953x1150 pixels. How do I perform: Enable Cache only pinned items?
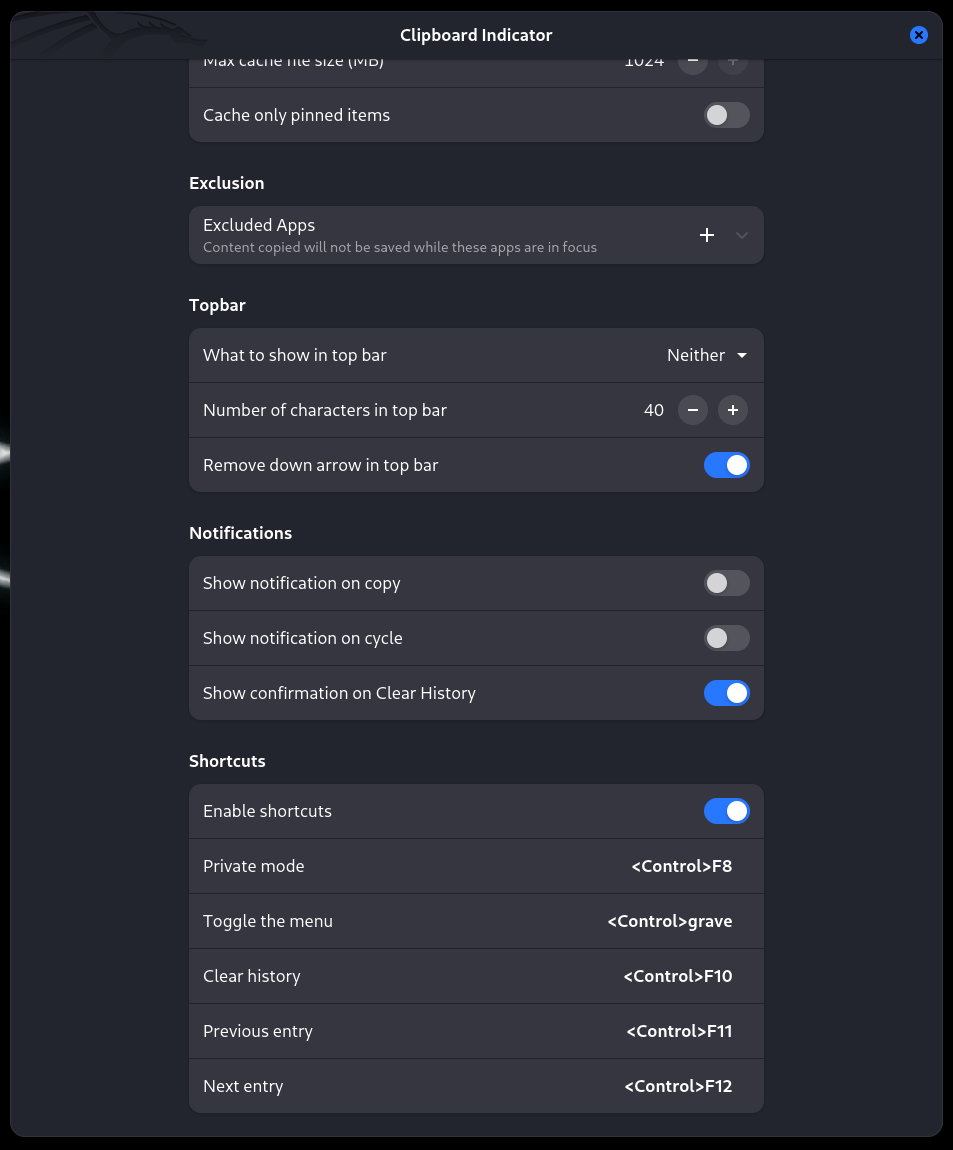tap(726, 115)
